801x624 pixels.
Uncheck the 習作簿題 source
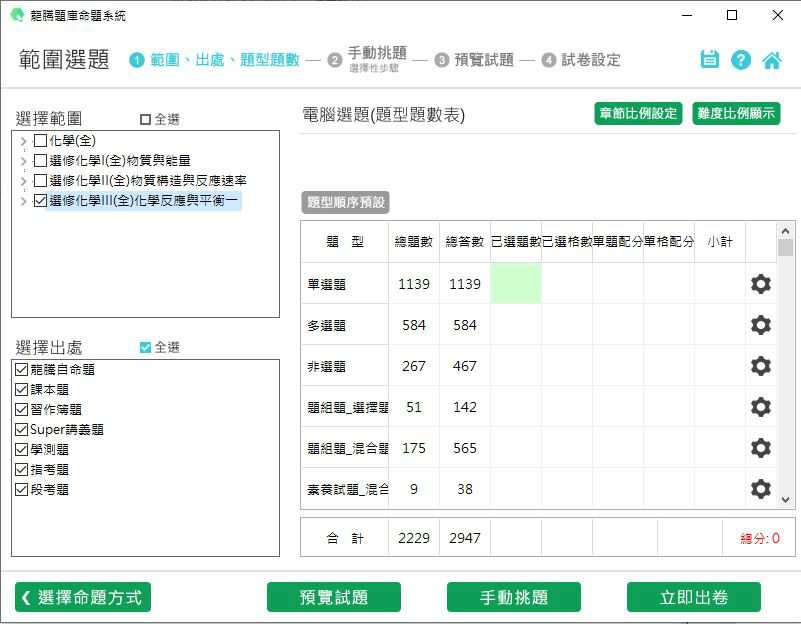coord(21,410)
